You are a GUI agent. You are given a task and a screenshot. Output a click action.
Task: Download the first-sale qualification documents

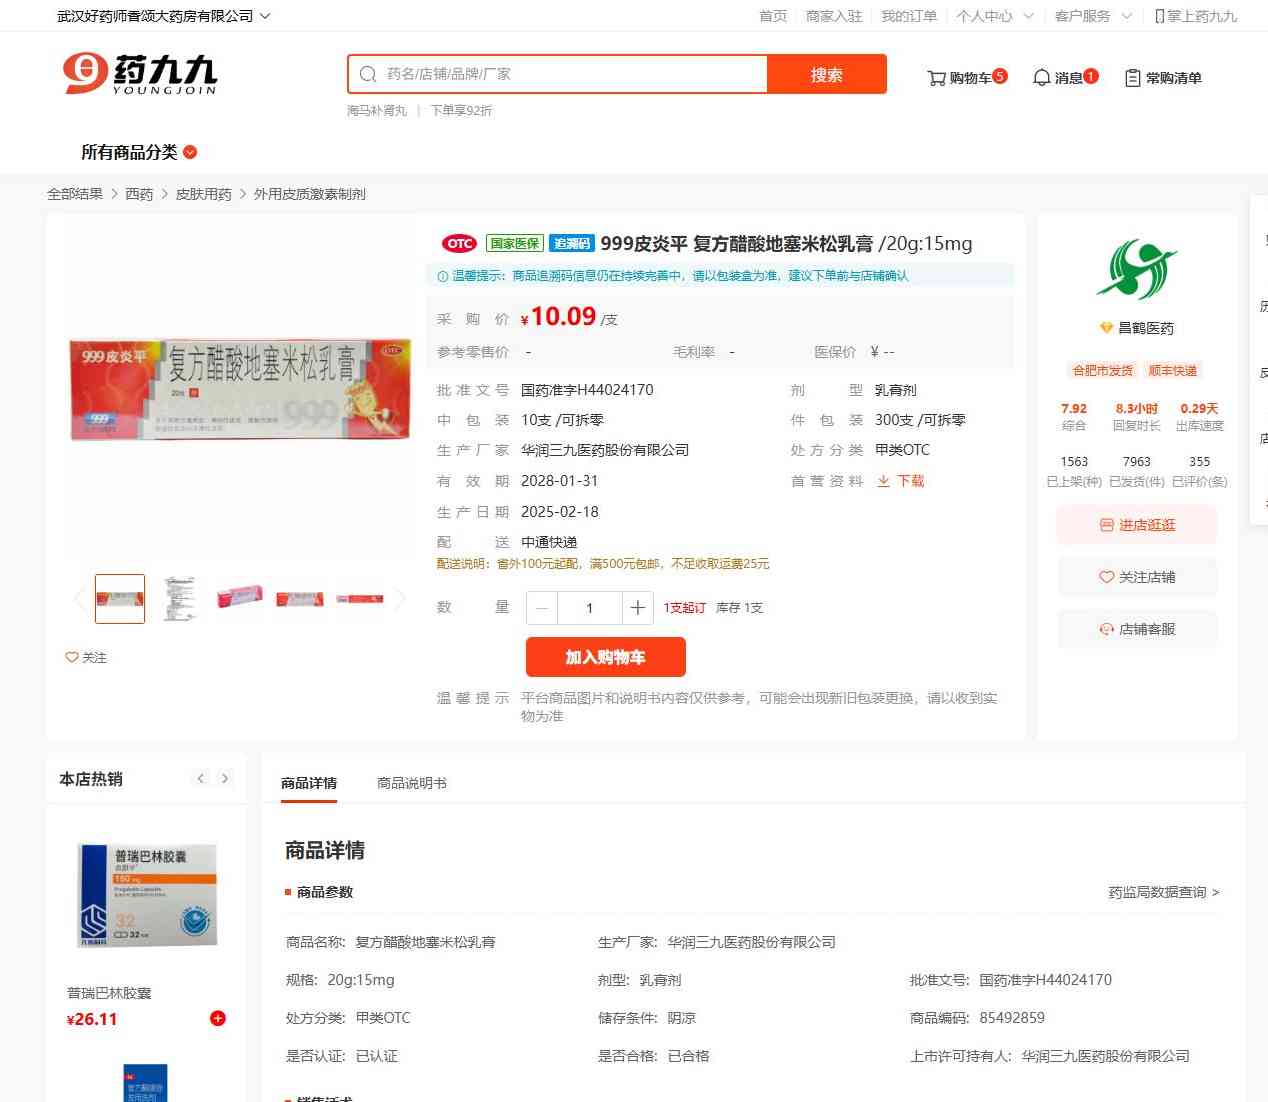coord(900,481)
